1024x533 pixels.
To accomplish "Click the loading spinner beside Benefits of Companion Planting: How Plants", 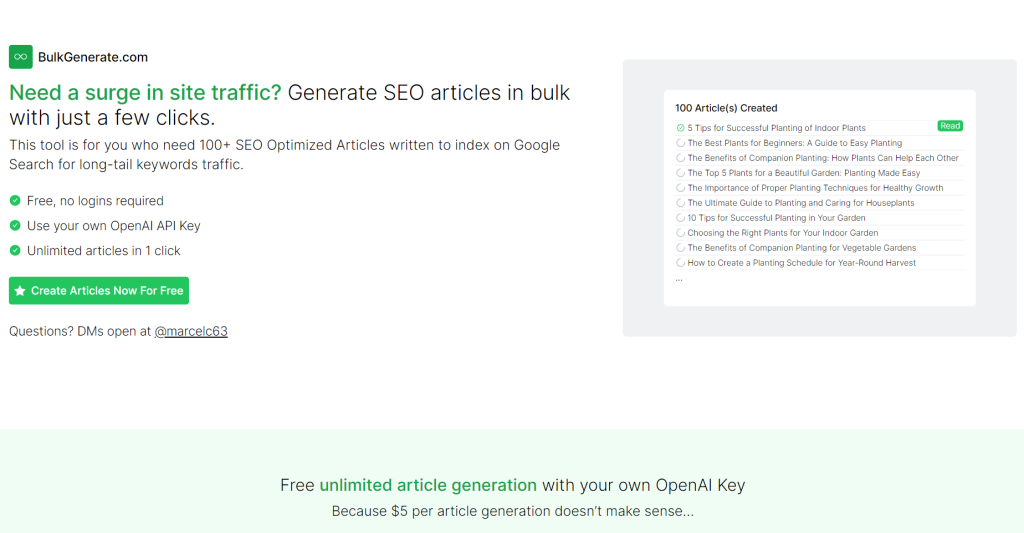I will coord(680,158).
